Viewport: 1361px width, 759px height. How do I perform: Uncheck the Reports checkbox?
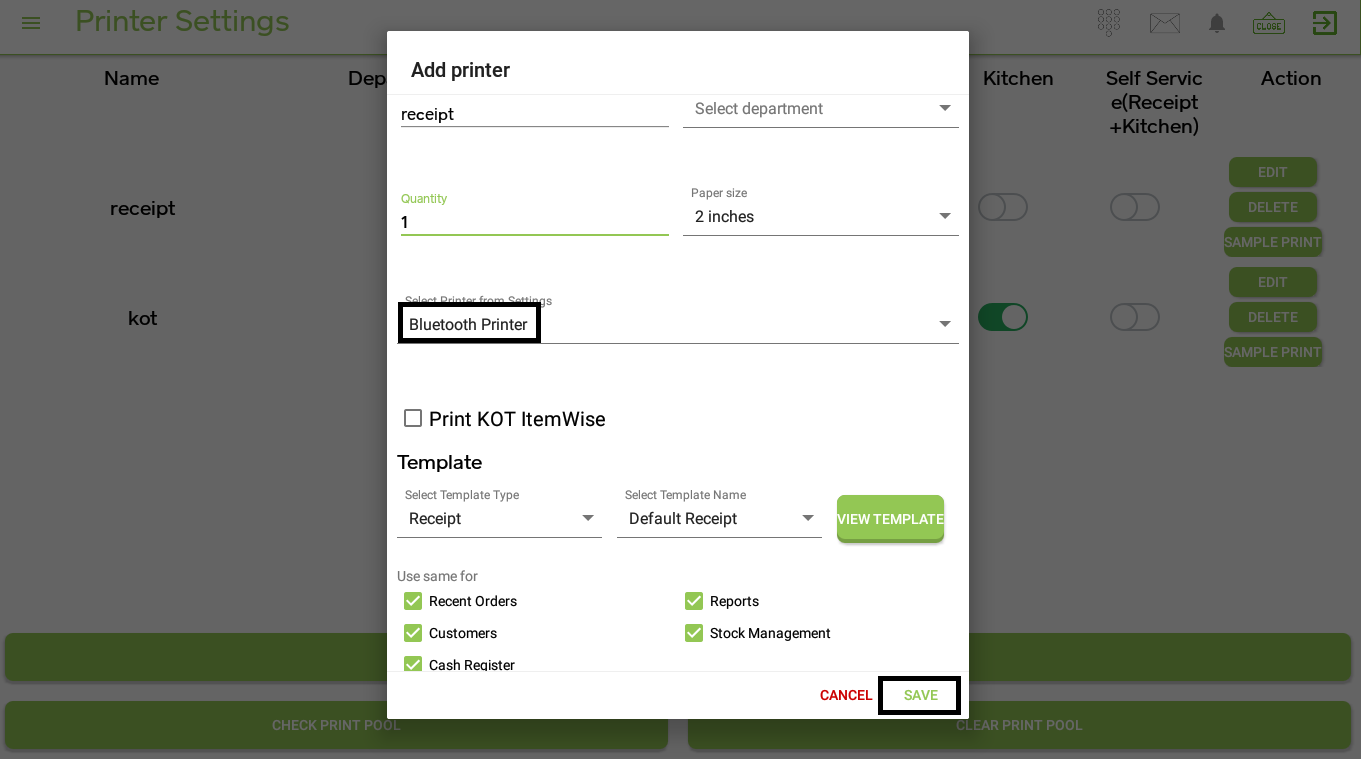tap(693, 601)
